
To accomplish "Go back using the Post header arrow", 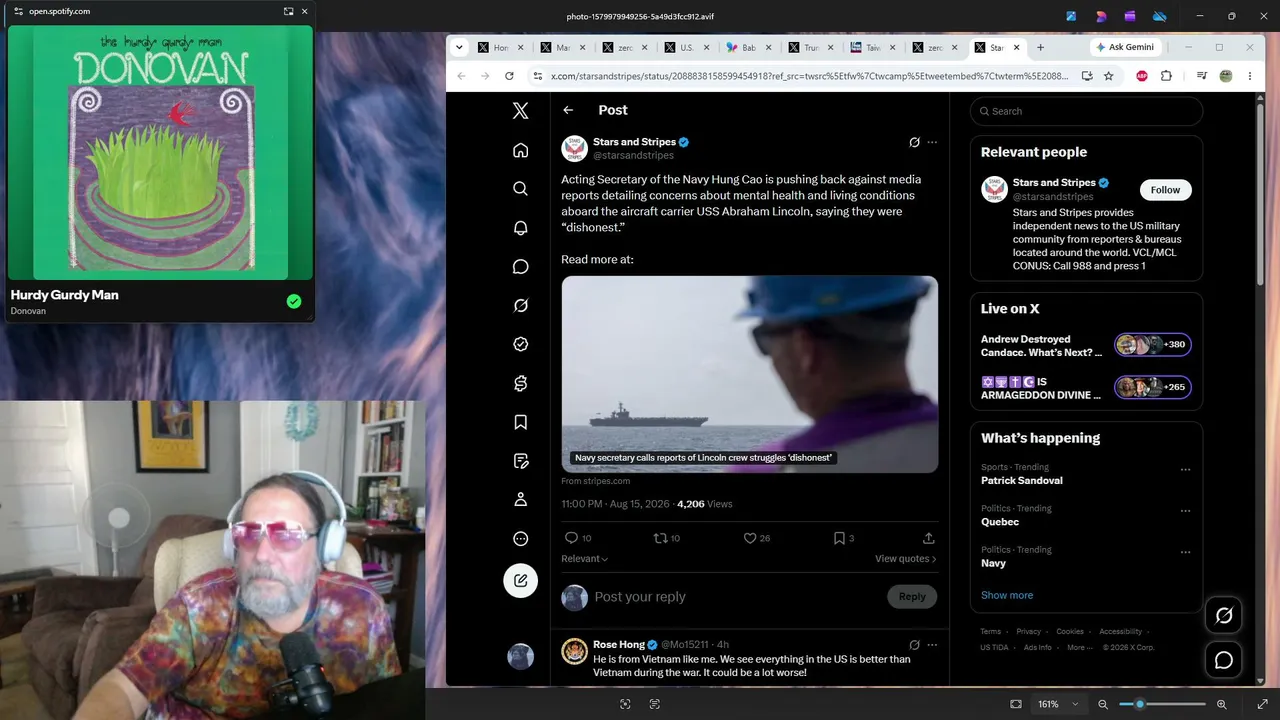I will point(568,110).
